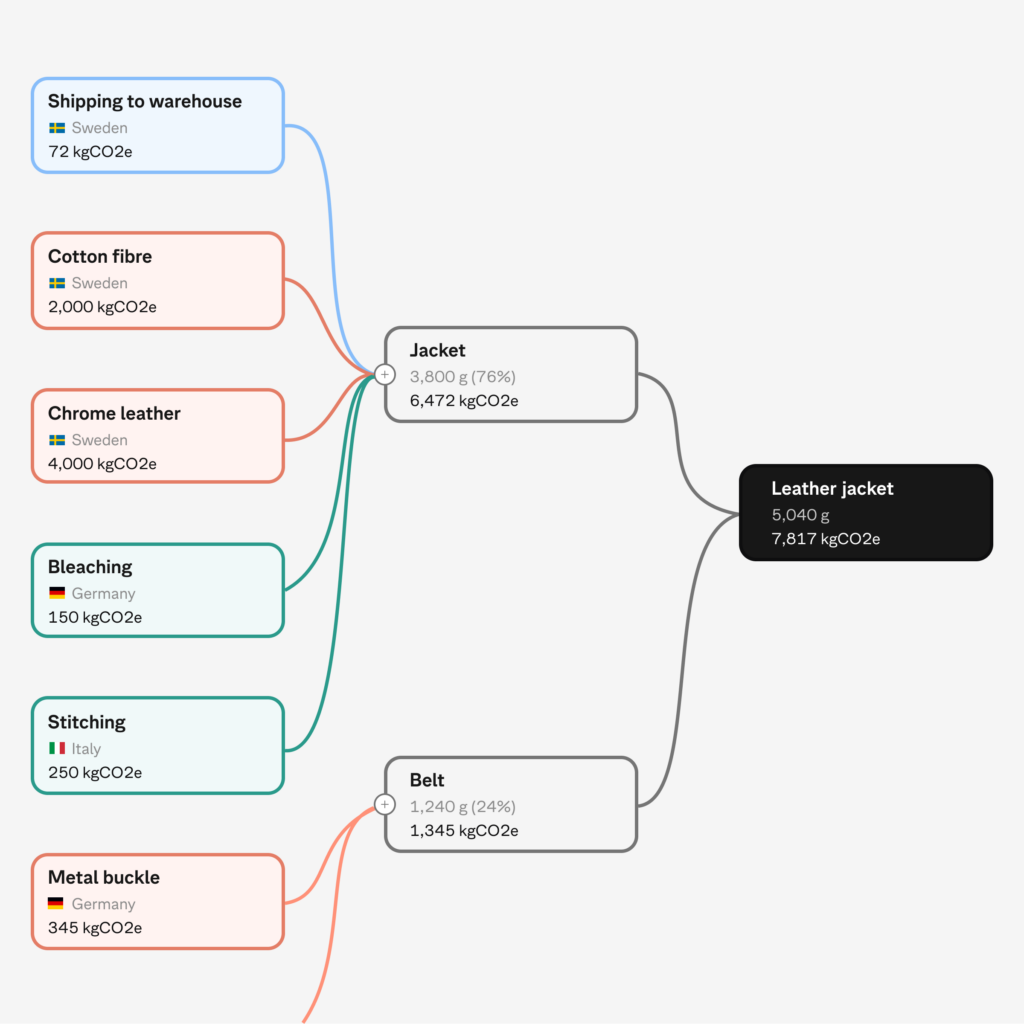This screenshot has width=1024, height=1024.
Task: Select the Bleaching process node title
Action: 90,567
